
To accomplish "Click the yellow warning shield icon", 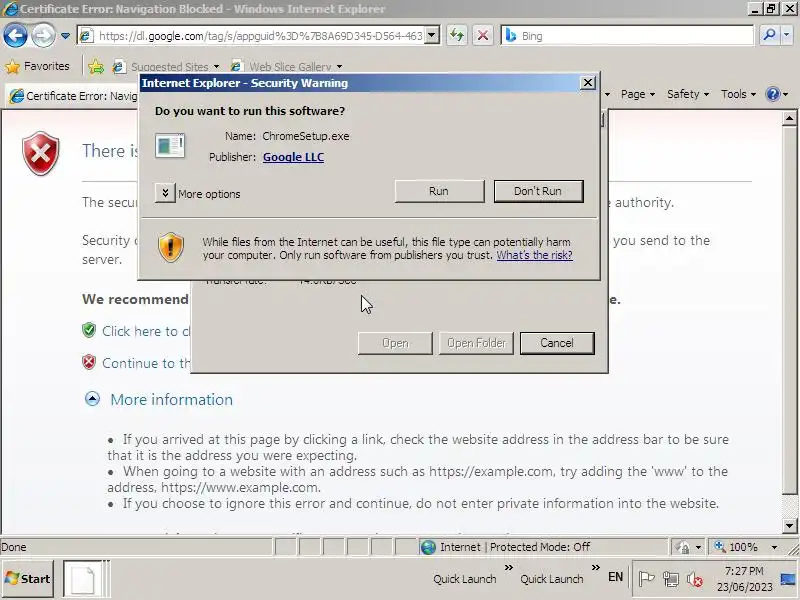I will [x=171, y=248].
